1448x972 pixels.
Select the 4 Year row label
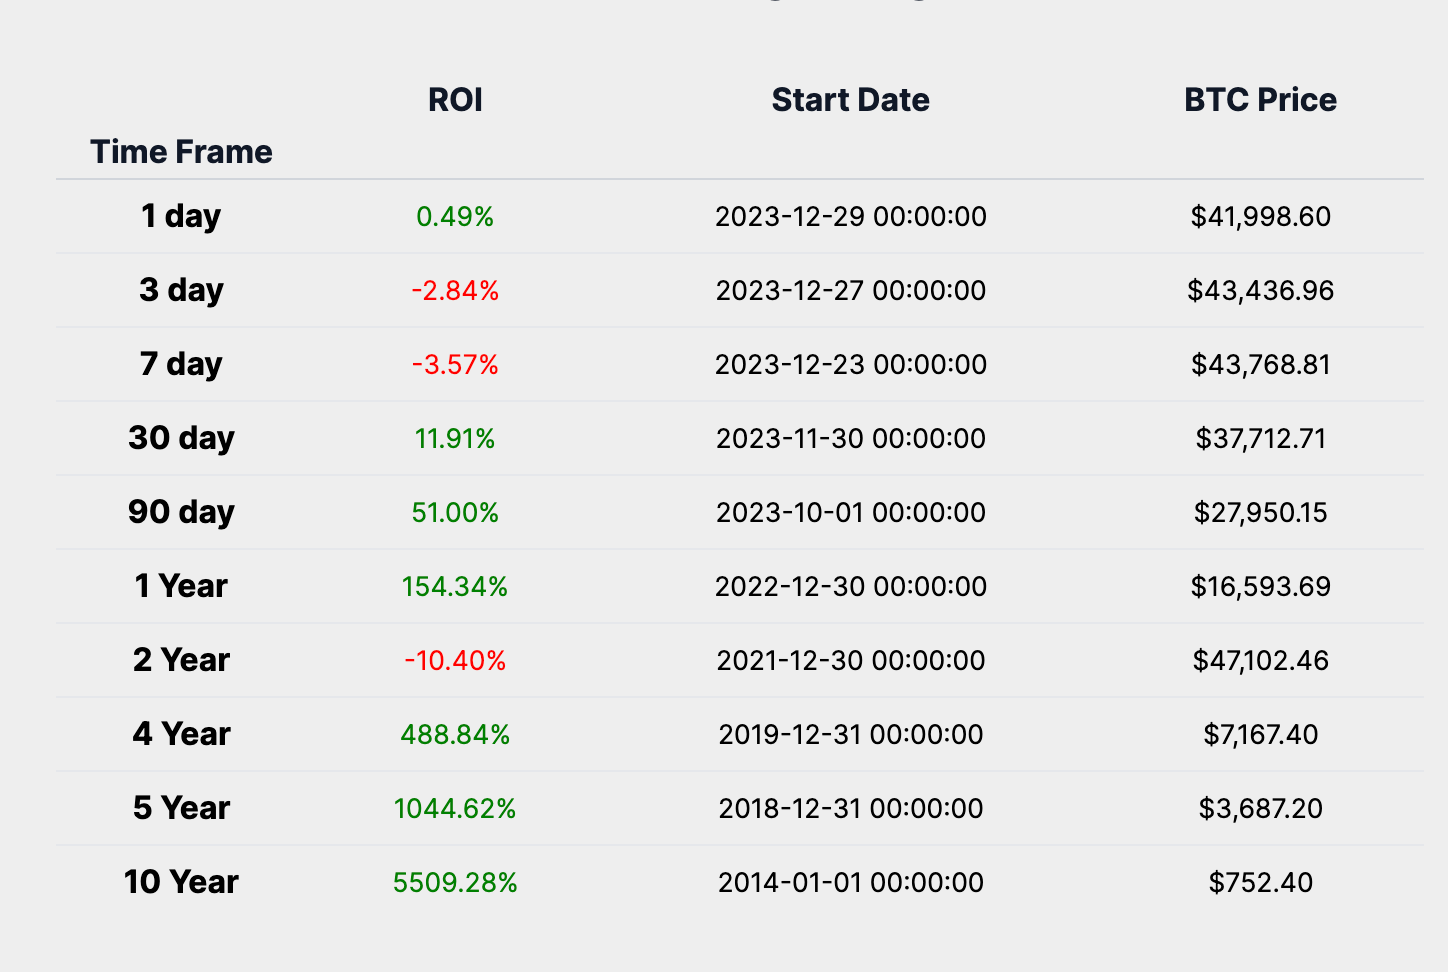[181, 734]
